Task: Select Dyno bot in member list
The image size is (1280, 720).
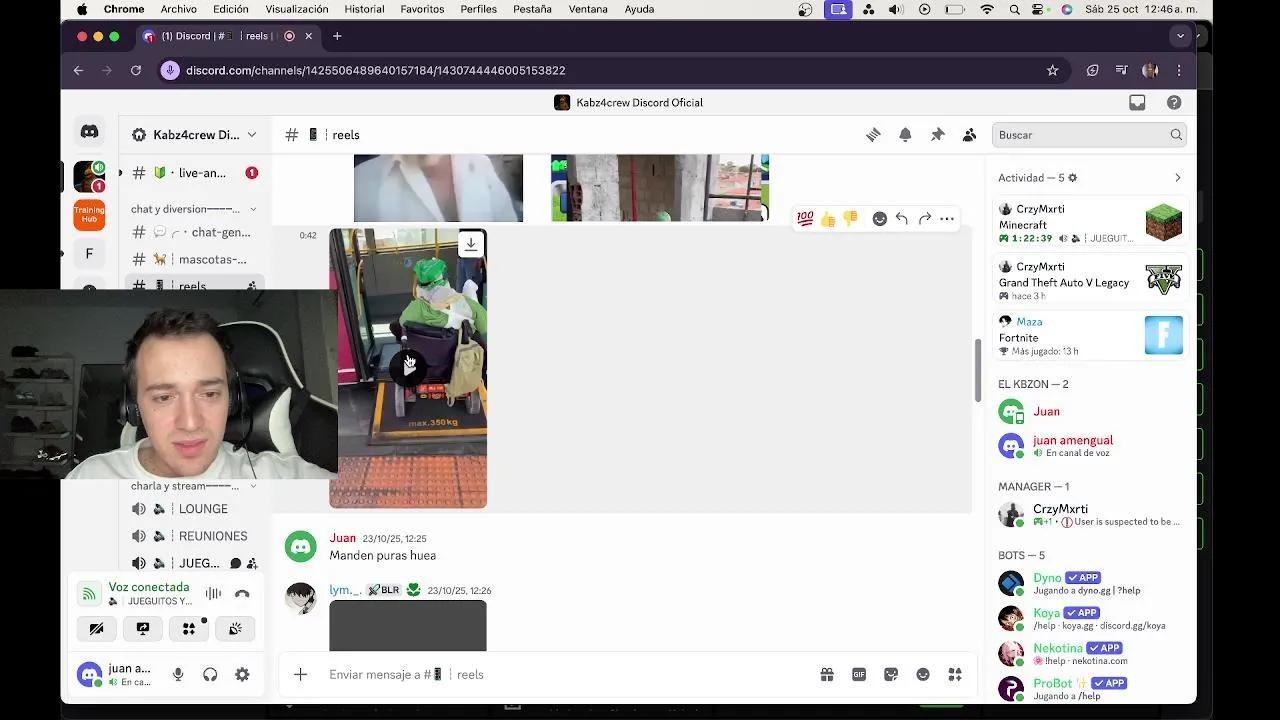Action: coord(1090,583)
